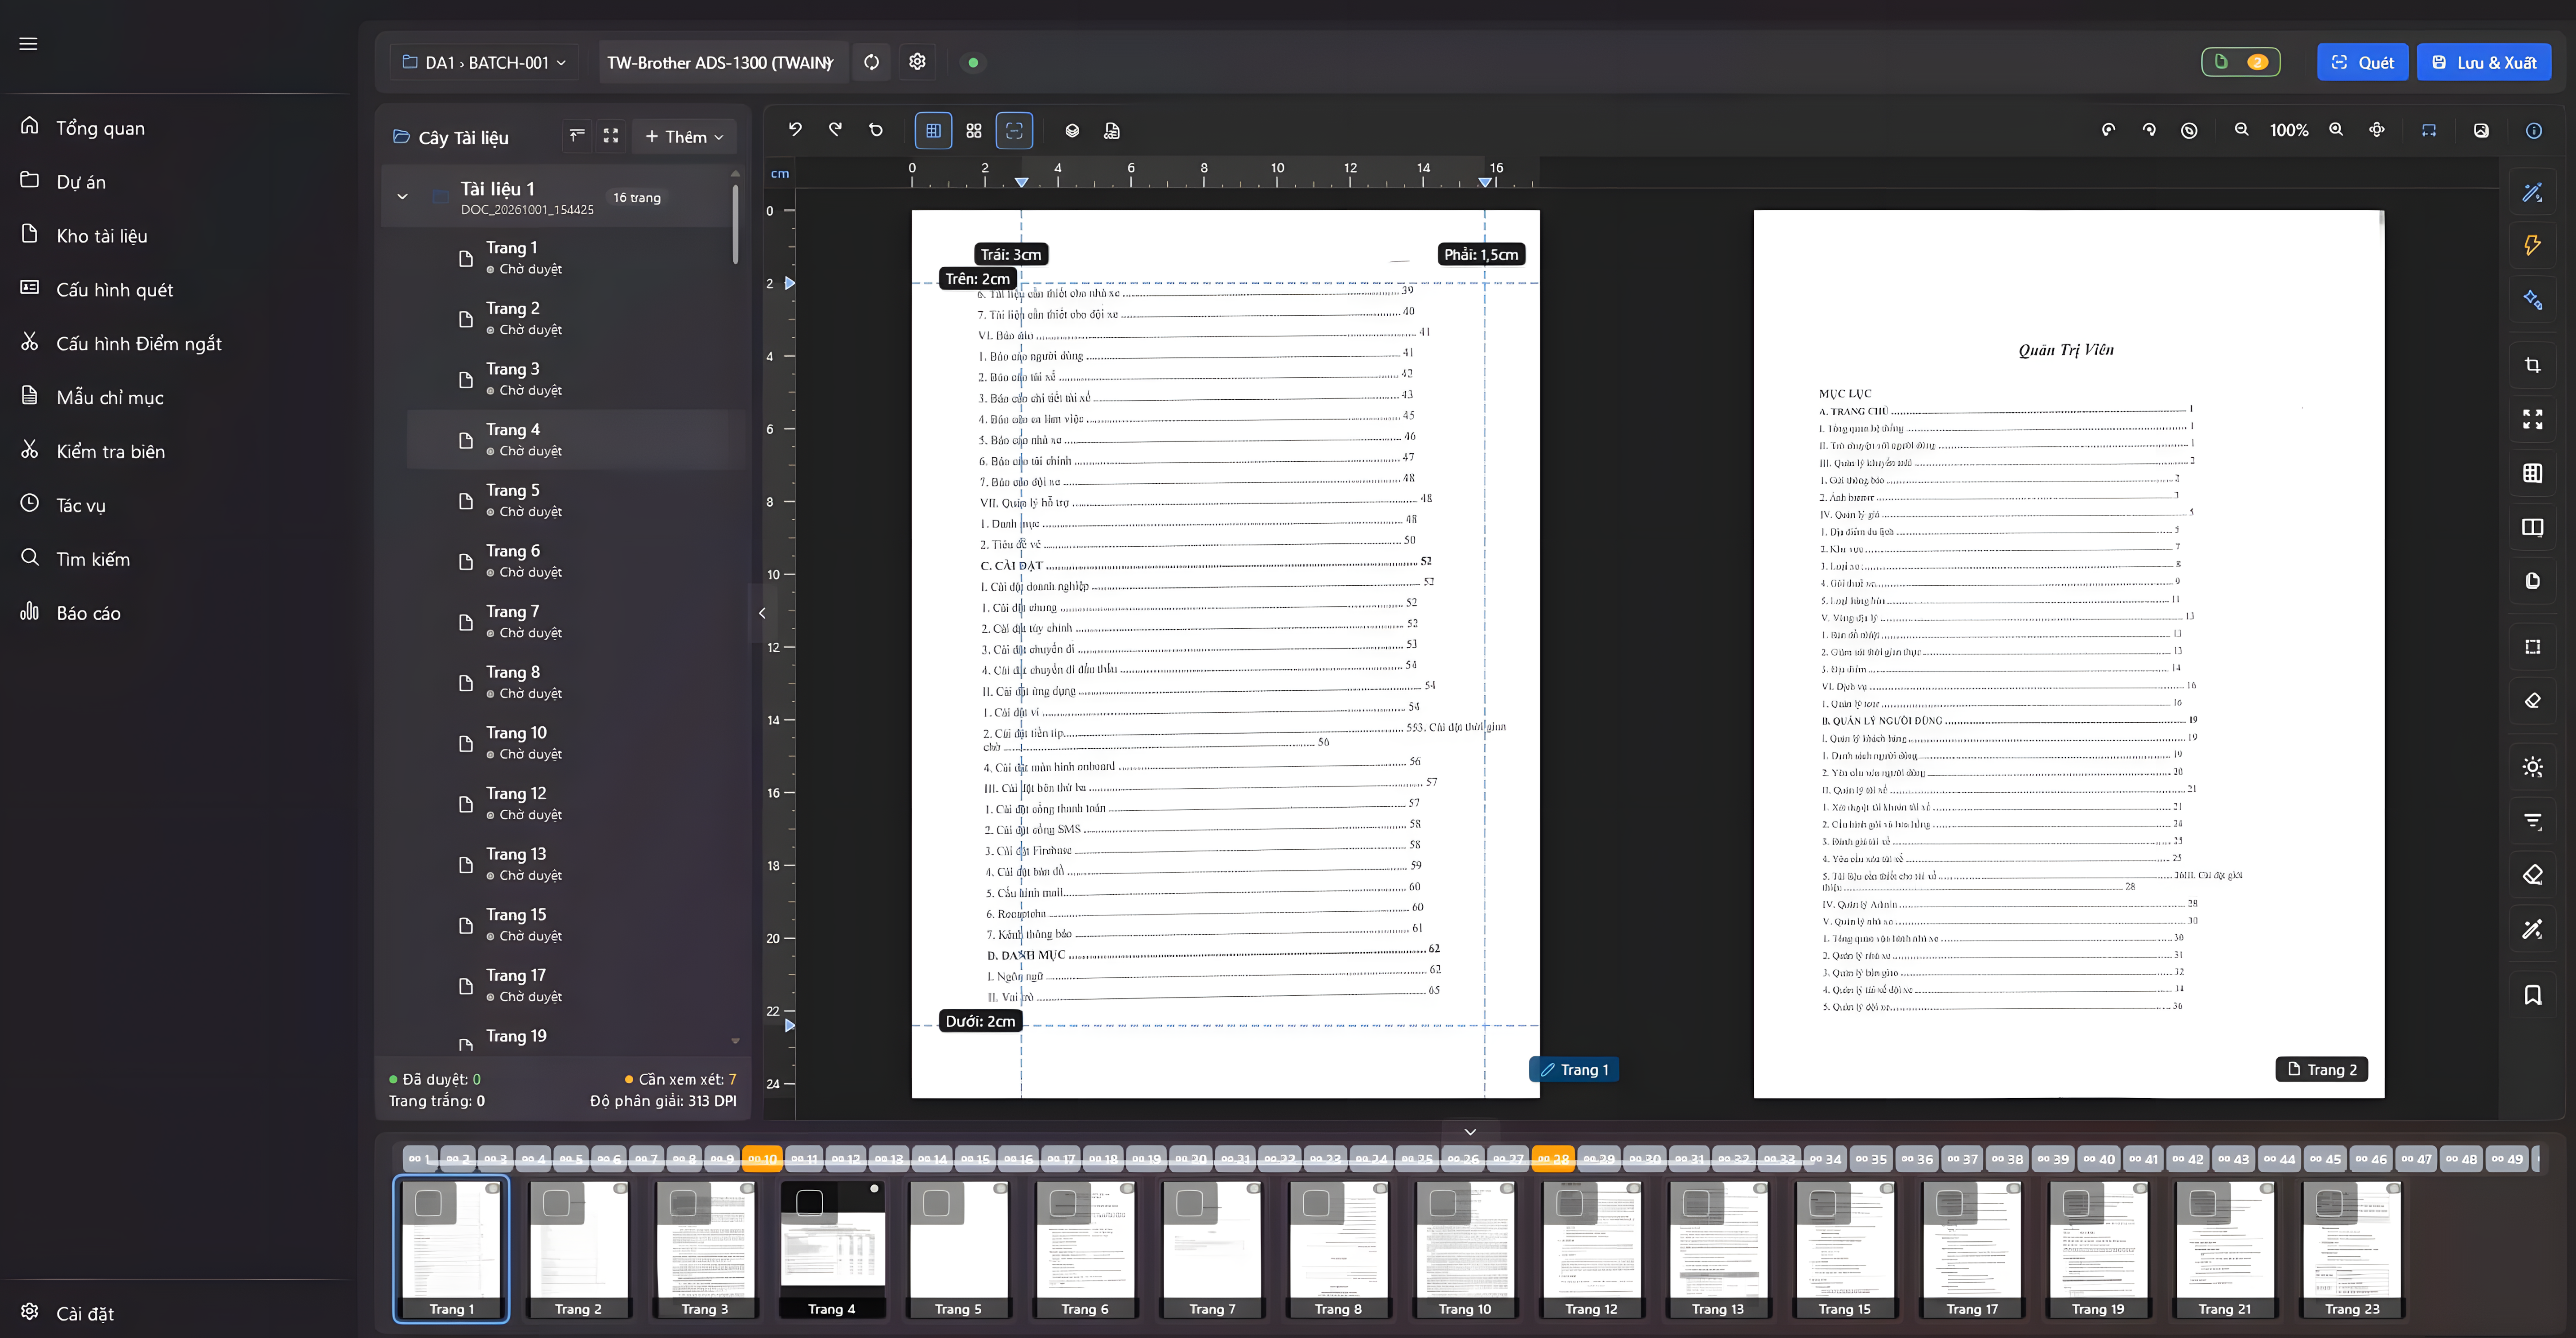Screen dimensions: 2576x1338
Task: Click the zoom in magnifier icon
Action: 2337,130
